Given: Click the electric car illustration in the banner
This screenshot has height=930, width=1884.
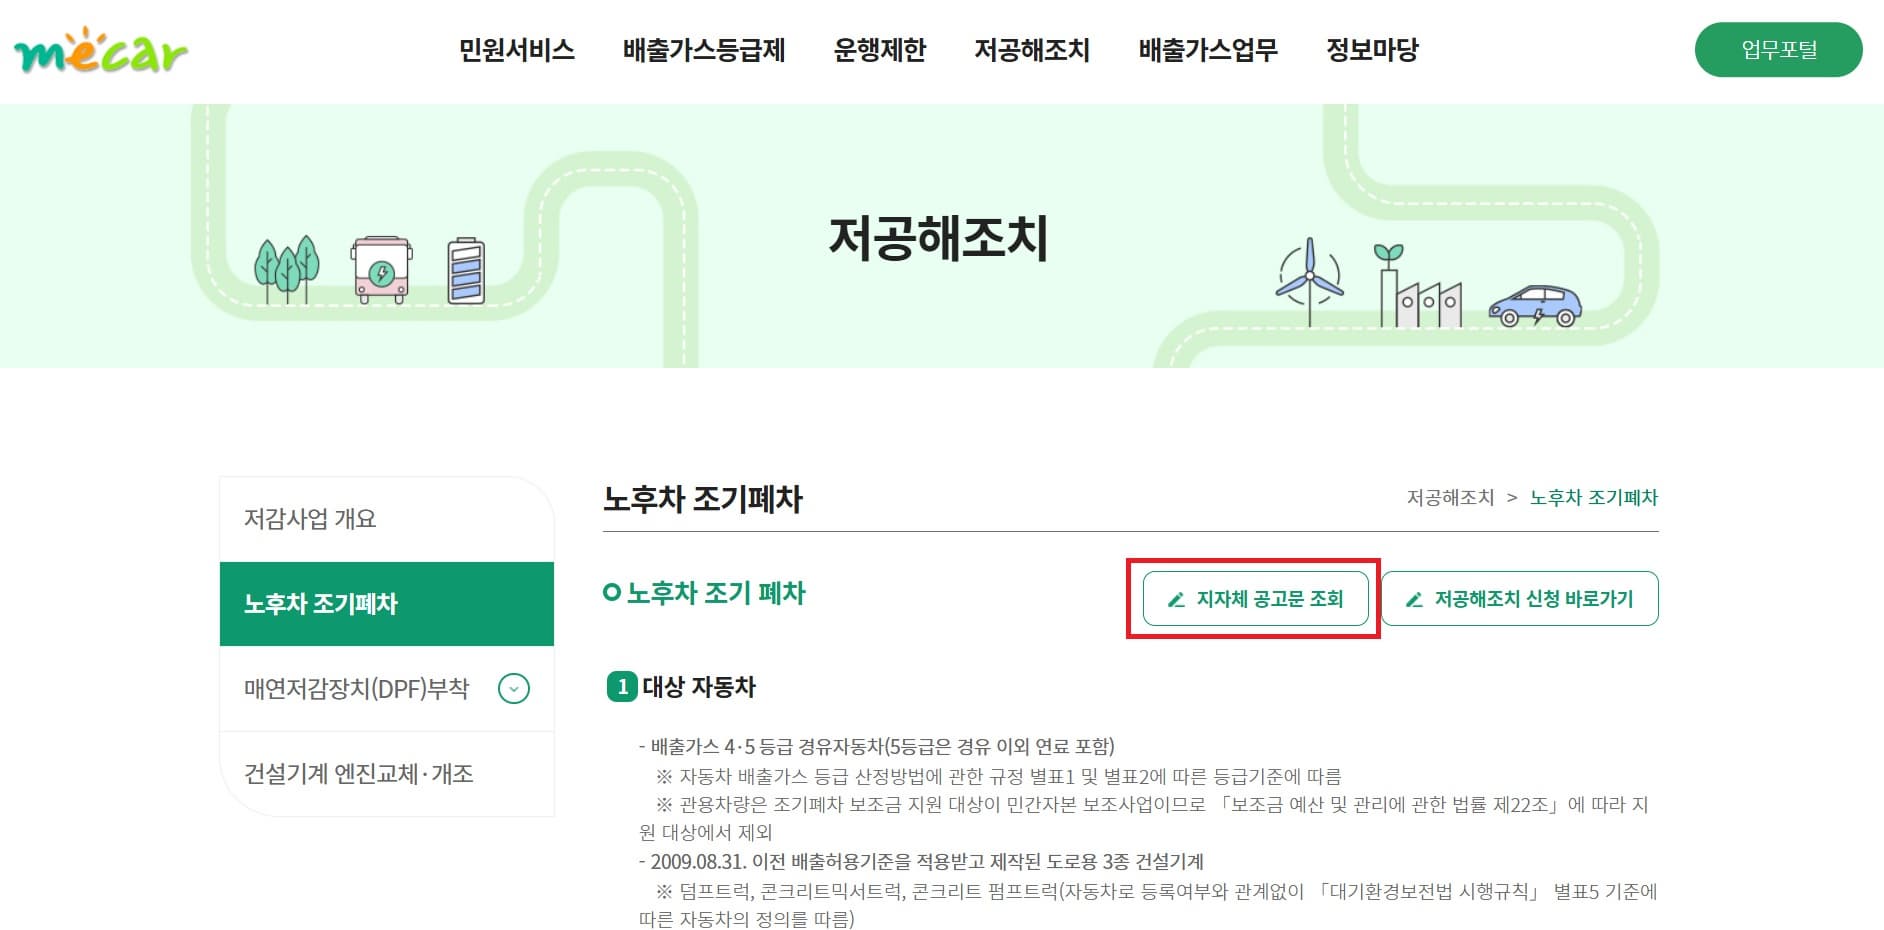Looking at the screenshot, I should click(1535, 305).
